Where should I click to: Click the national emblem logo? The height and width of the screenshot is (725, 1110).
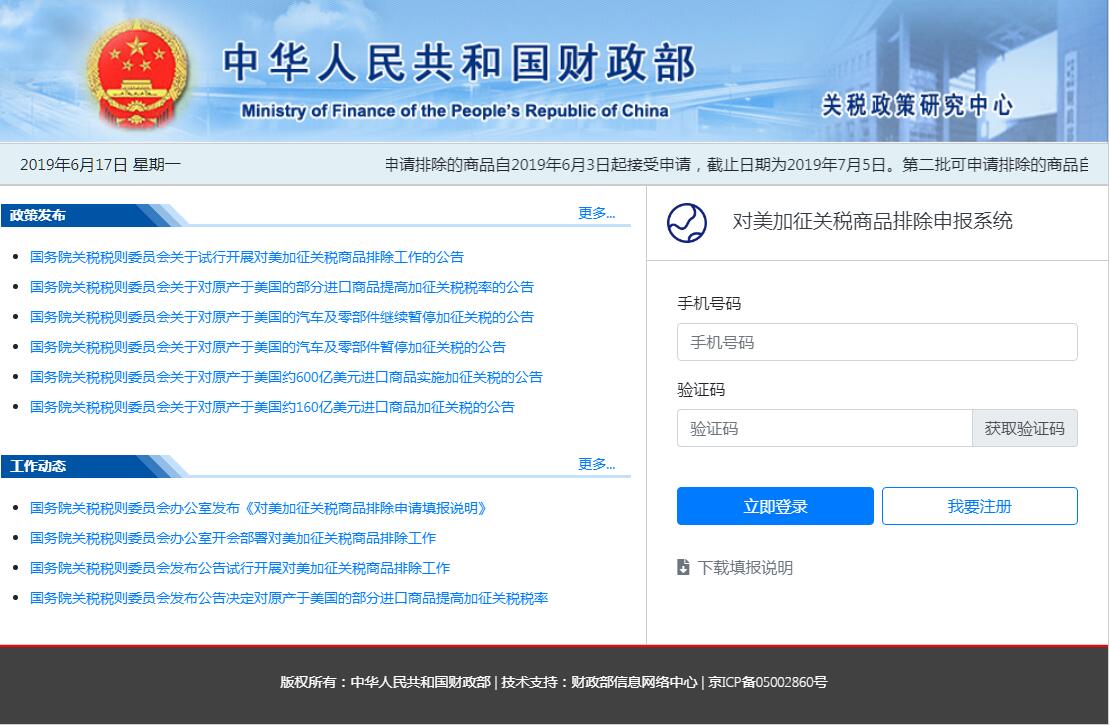point(137,71)
